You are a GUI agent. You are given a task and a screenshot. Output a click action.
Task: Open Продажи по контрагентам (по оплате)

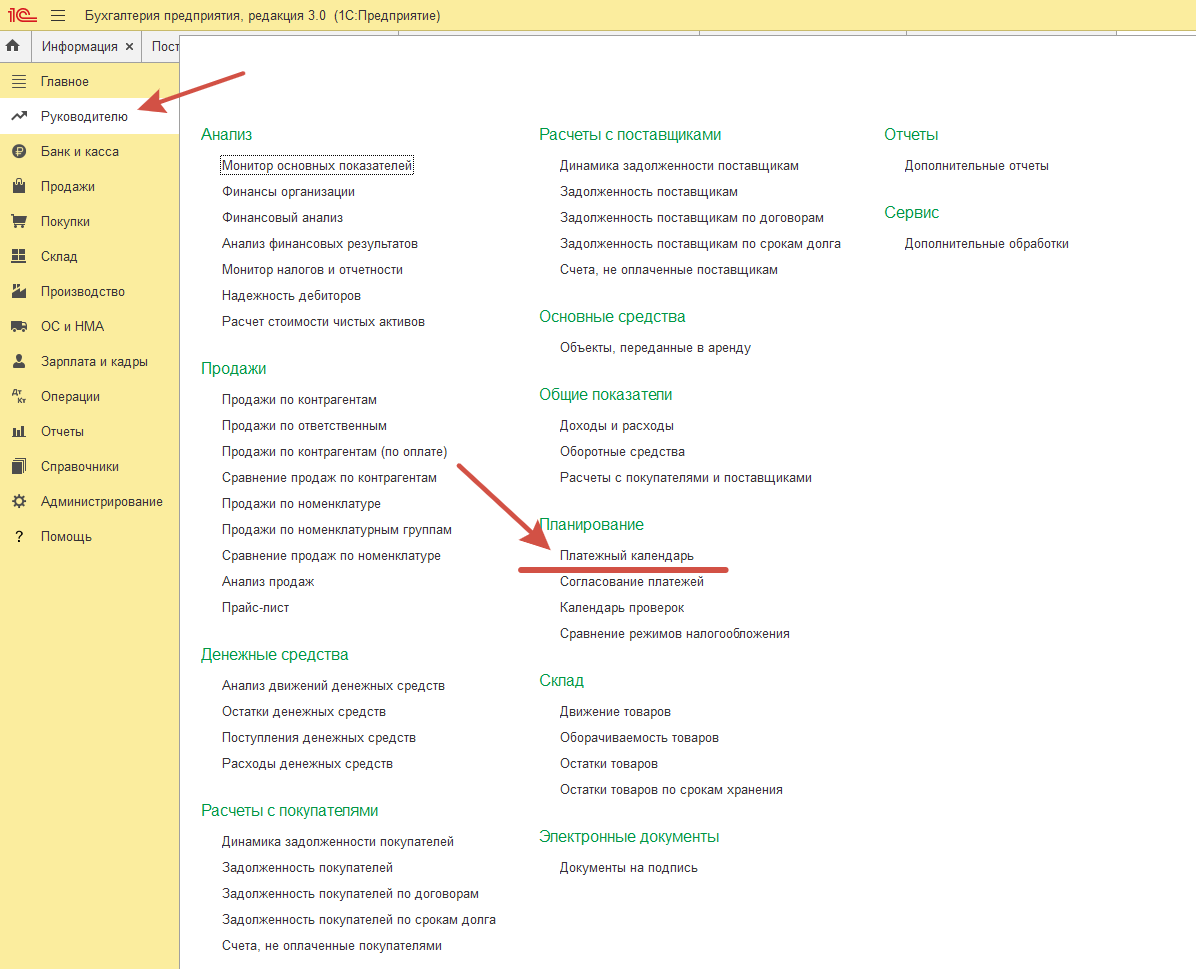[x=335, y=452]
